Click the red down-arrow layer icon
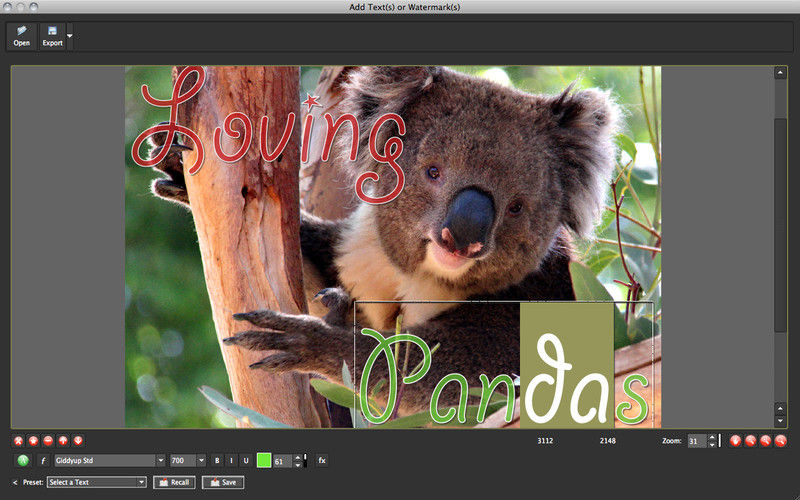 [78, 441]
